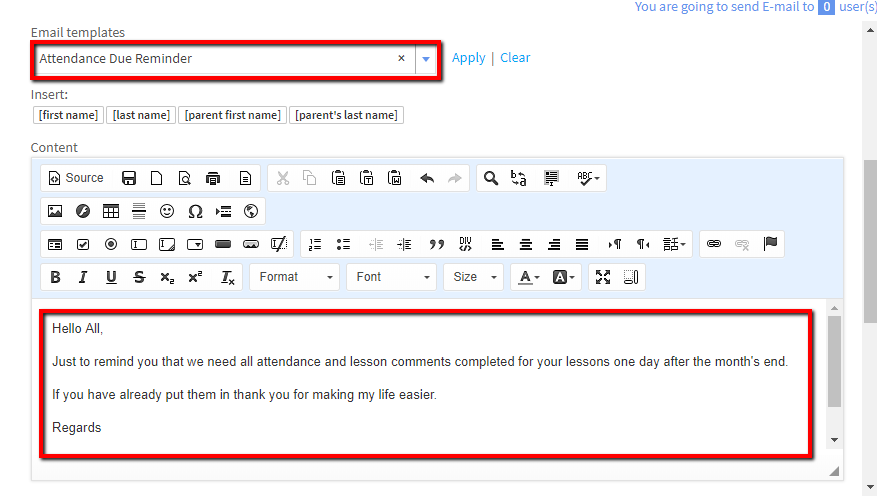Image resolution: width=877 pixels, height=496 pixels.
Task: Click the IFrame globe icon
Action: coord(251,211)
